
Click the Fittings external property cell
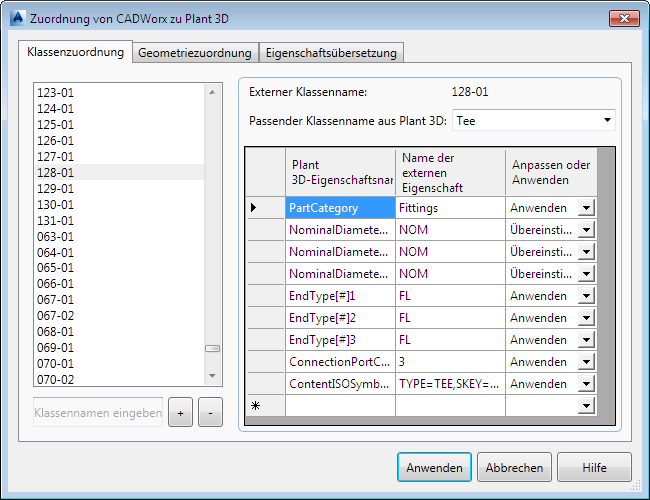[x=450, y=208]
